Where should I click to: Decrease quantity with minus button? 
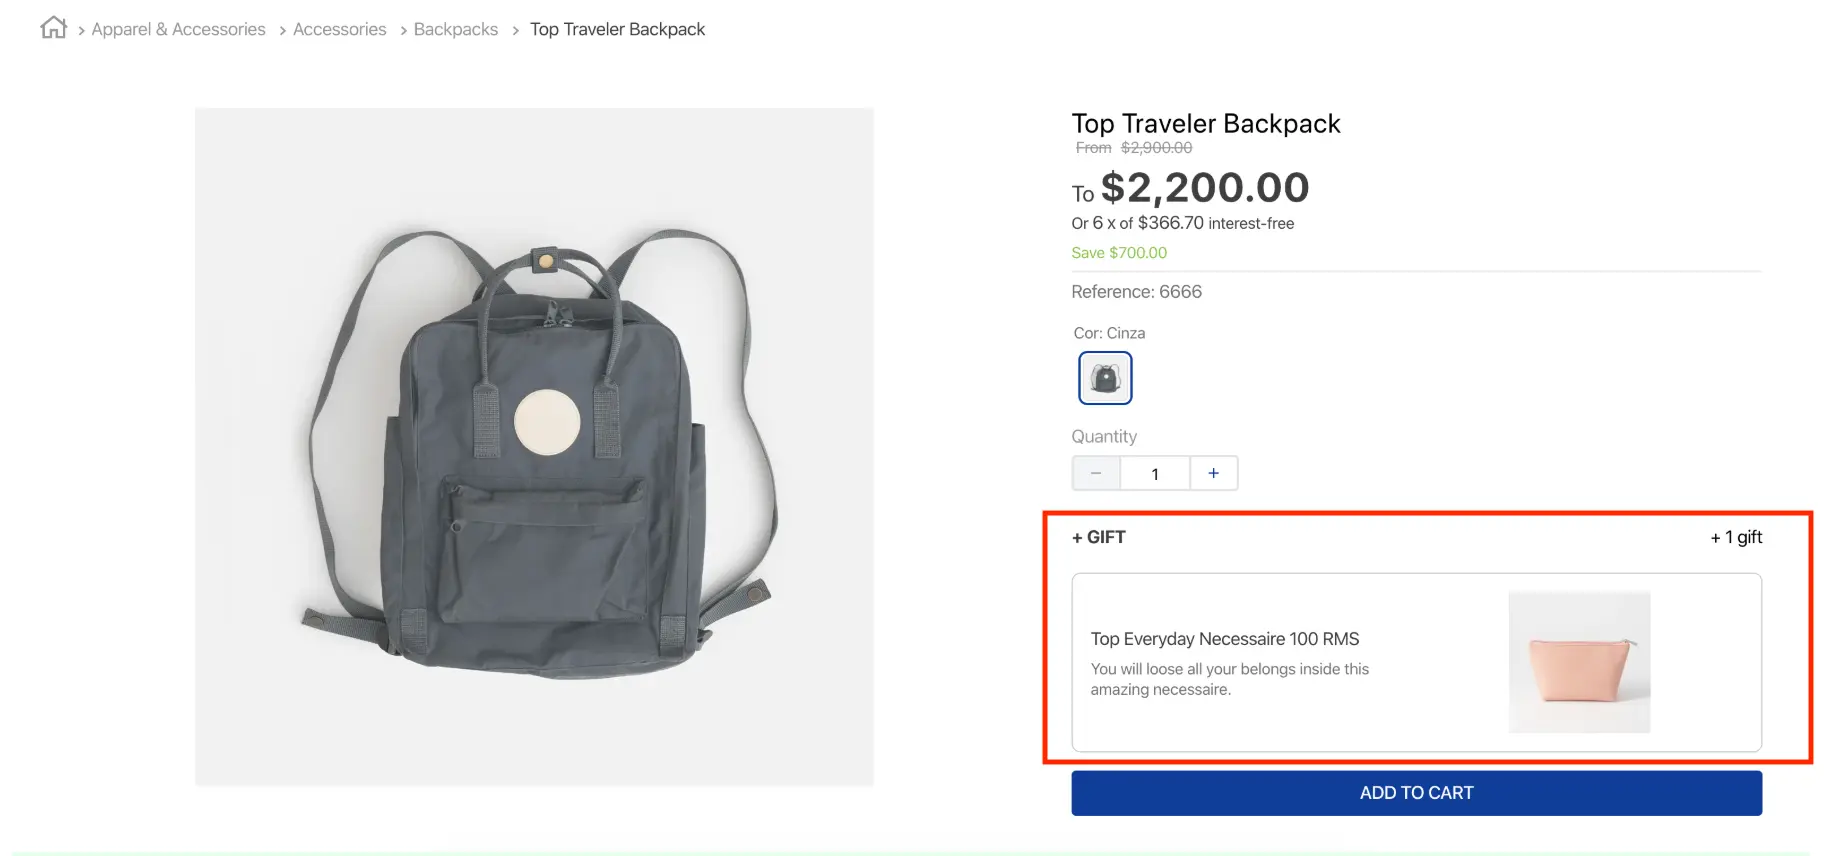coord(1096,473)
